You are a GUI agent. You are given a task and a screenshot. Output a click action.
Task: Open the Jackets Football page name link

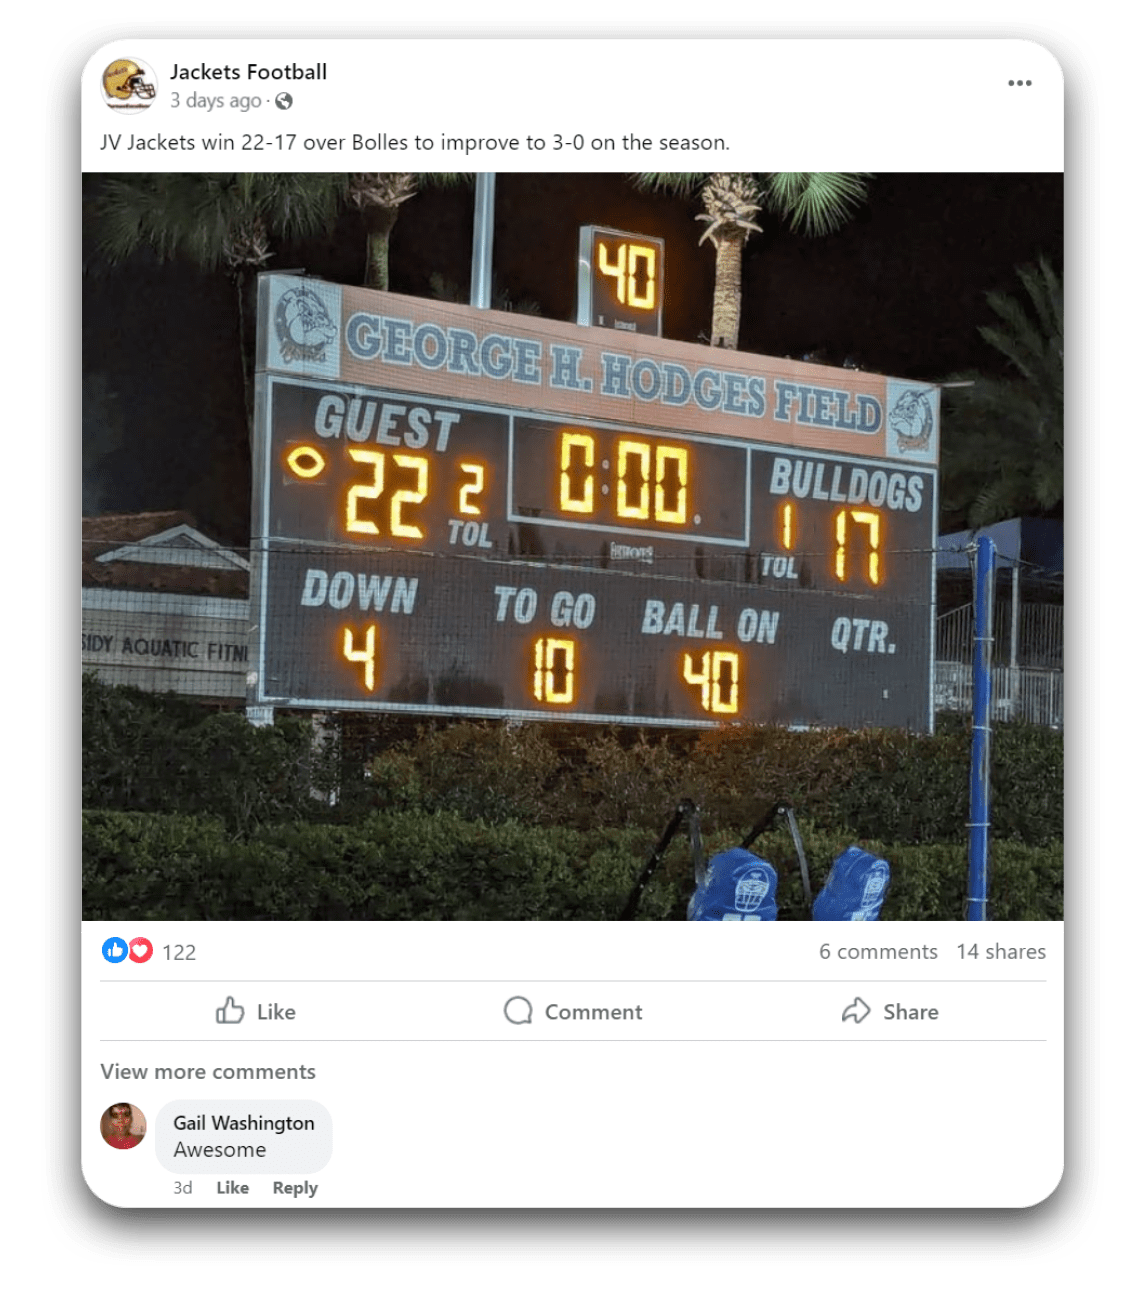tap(248, 72)
